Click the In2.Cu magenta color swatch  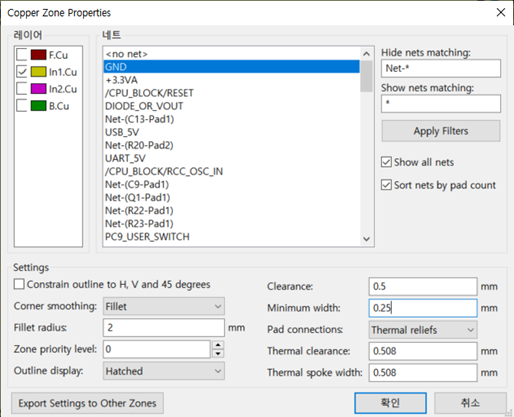[x=38, y=89]
